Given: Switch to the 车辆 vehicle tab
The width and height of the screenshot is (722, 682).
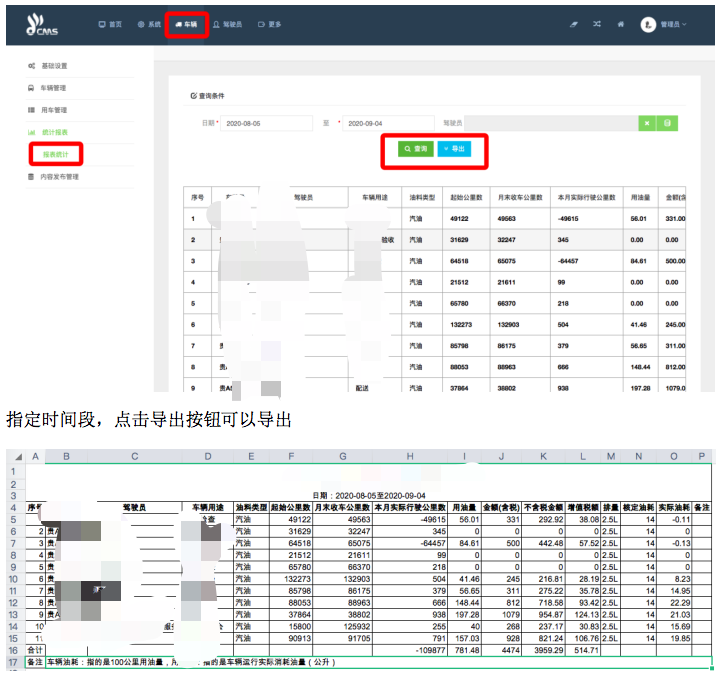Looking at the screenshot, I should (186, 24).
